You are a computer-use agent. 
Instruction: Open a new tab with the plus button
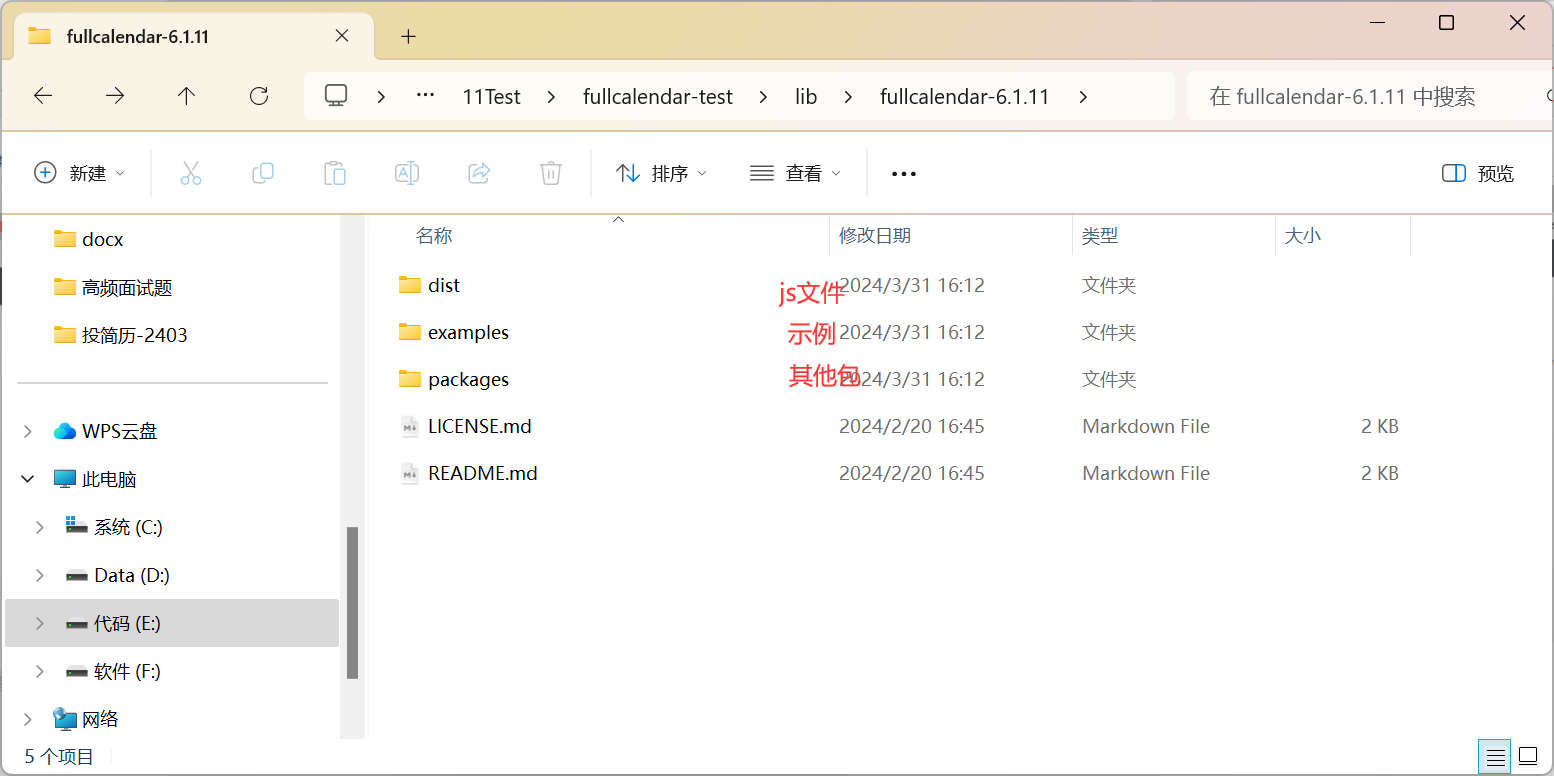[x=408, y=36]
